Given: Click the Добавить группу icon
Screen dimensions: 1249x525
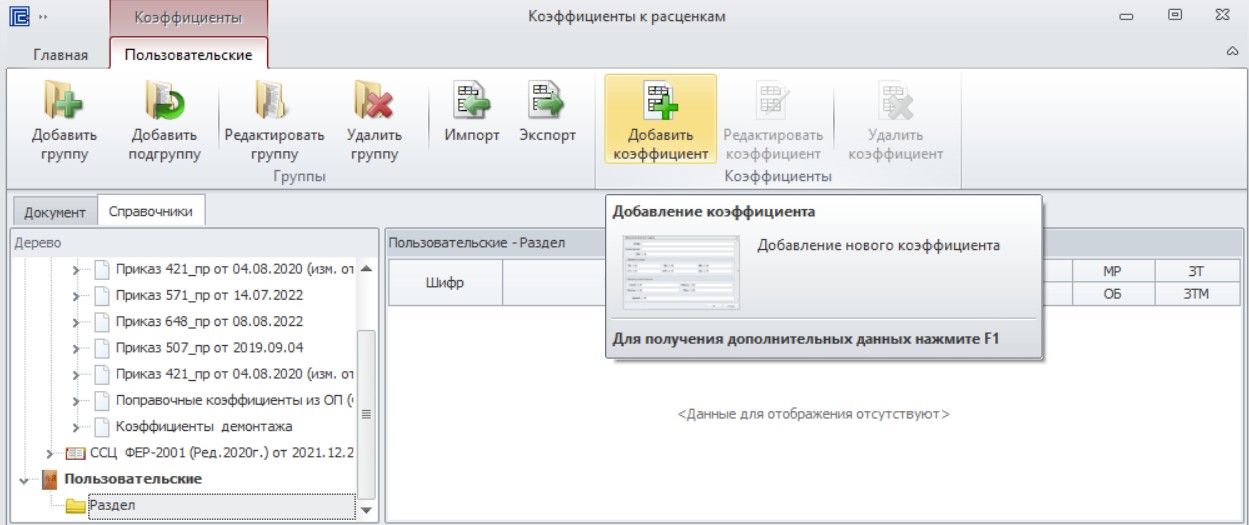Looking at the screenshot, I should pyautogui.click(x=64, y=101).
